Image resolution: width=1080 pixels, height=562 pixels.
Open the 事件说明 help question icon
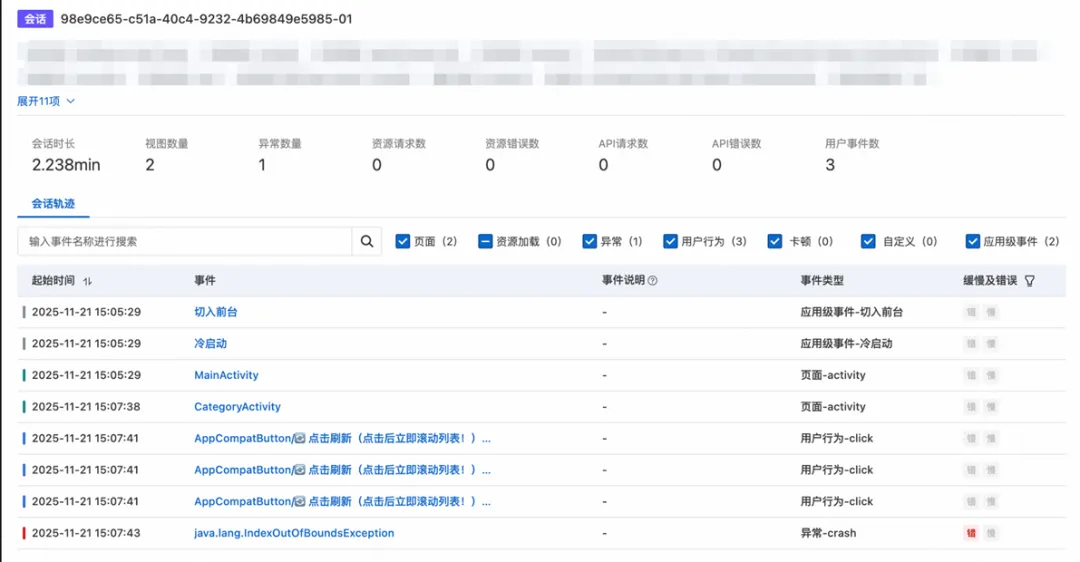pos(652,280)
